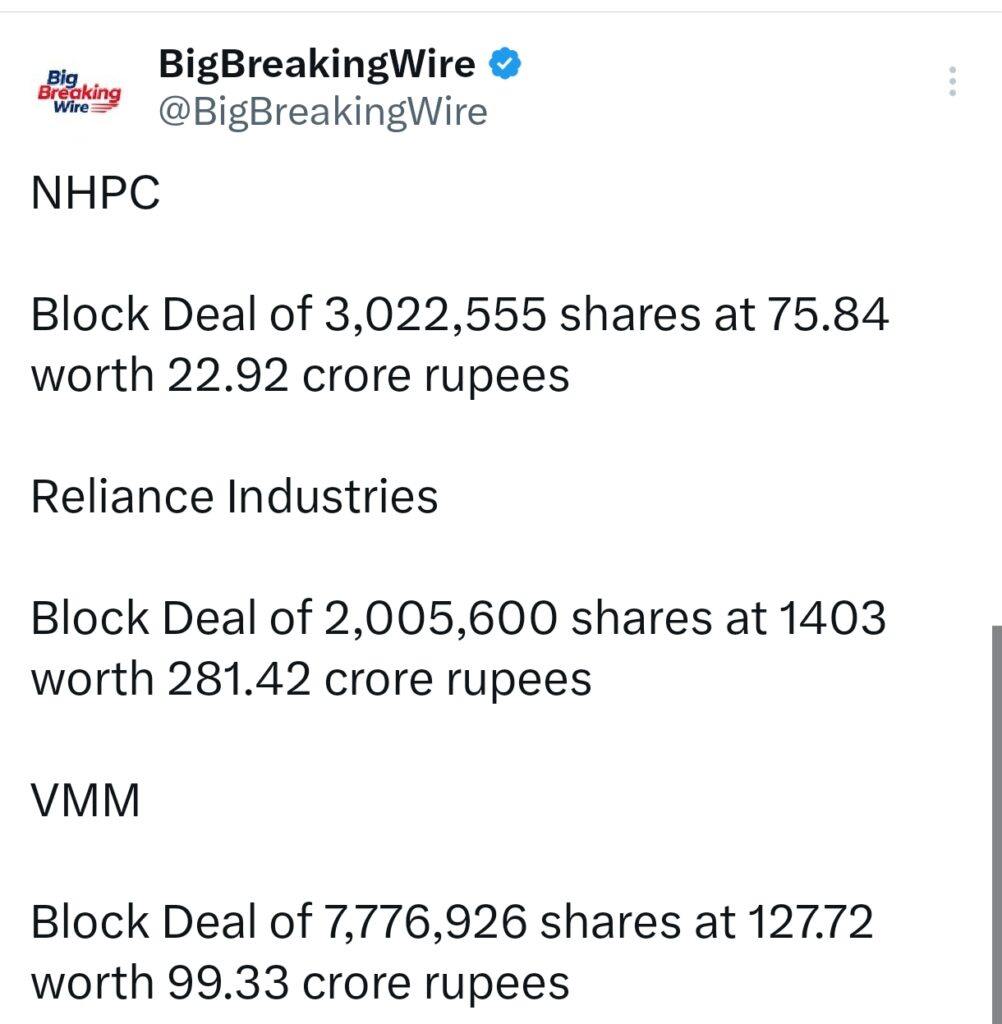Click the VMM block deal shares text
The height and width of the screenshot is (1024, 1002).
[x=452, y=922]
